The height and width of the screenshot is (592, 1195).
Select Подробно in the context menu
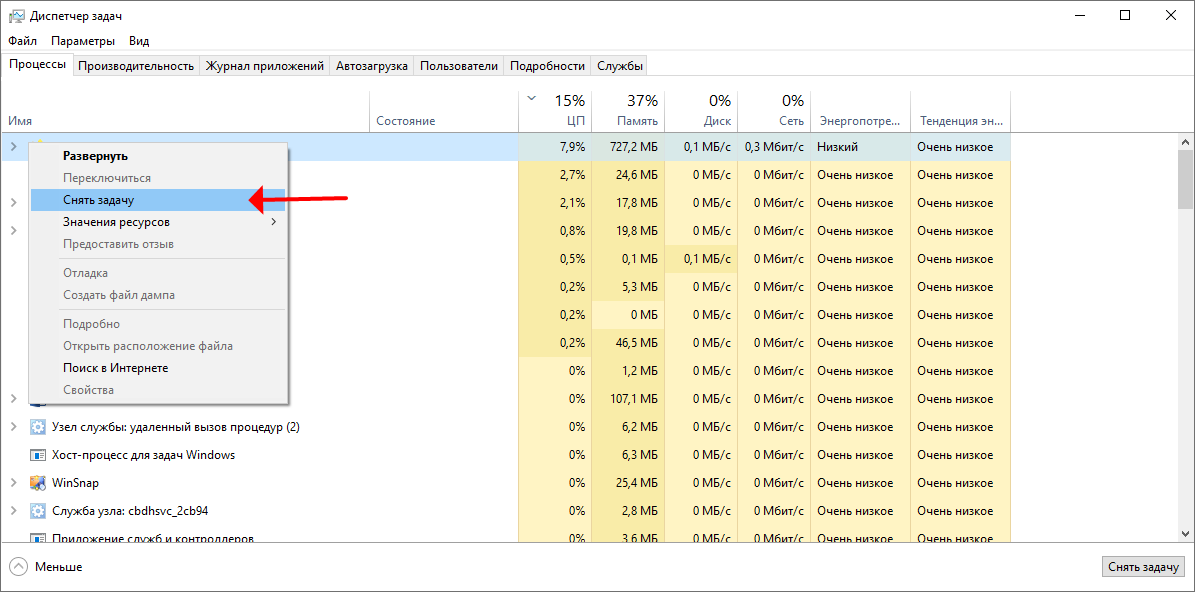(158, 324)
